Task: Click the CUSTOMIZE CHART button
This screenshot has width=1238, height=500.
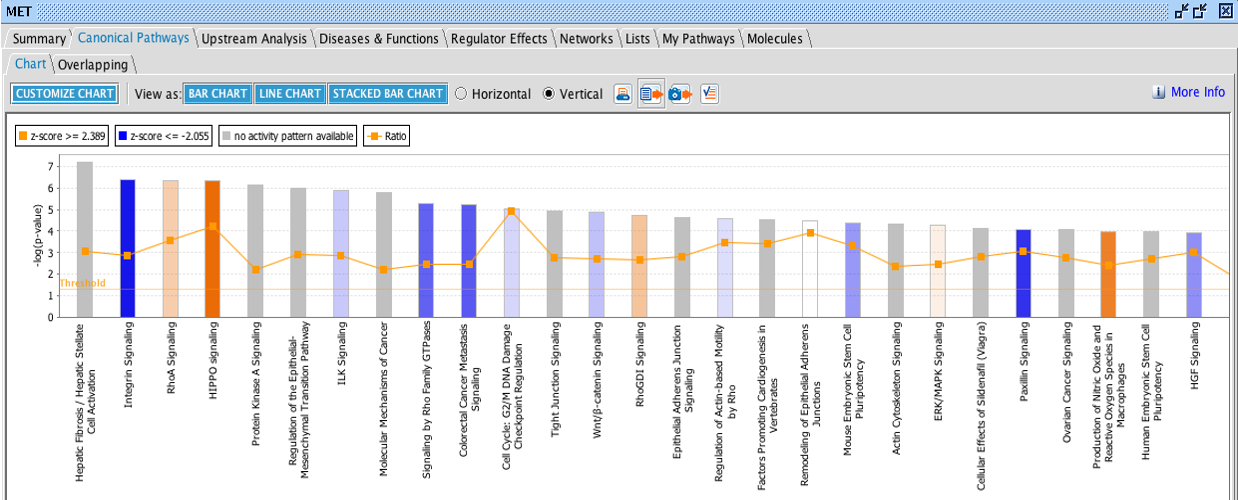Action: (x=65, y=94)
